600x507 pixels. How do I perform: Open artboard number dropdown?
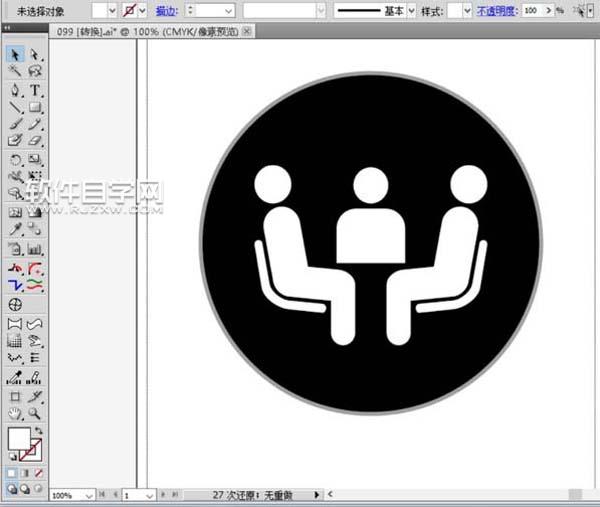(150, 496)
